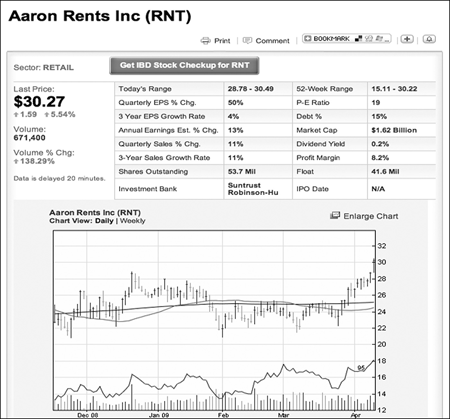Click the 3 Year EPS Growth Rate label
The image size is (450, 419).
click(162, 116)
